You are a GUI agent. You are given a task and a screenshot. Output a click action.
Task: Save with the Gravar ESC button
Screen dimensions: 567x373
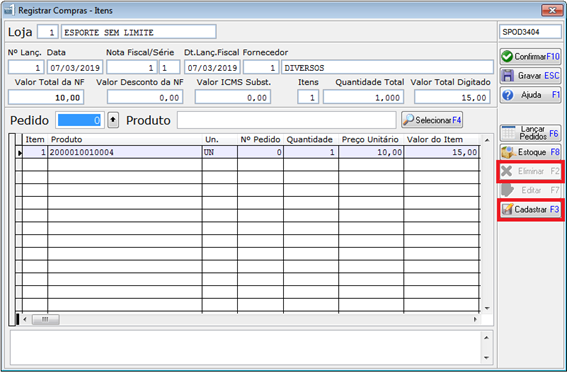(x=530, y=76)
